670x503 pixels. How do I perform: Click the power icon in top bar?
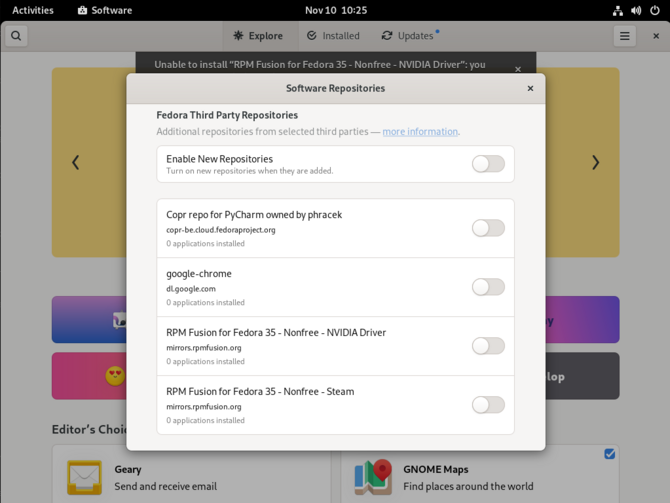pyautogui.click(x=655, y=10)
